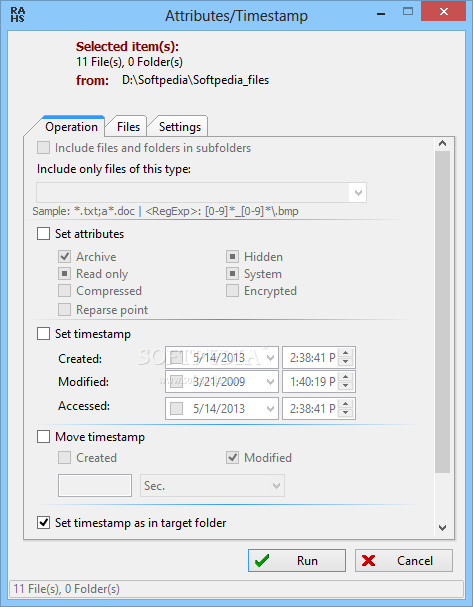Open the Files tab

(x=128, y=127)
